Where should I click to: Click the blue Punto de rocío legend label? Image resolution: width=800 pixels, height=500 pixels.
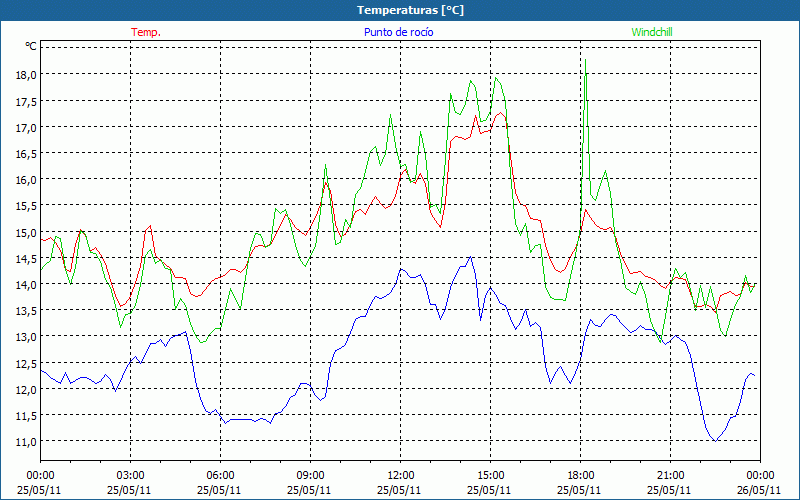[398, 32]
